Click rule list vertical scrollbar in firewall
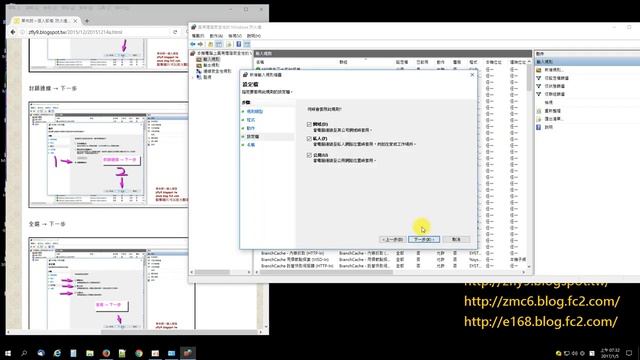Screen dimensions: 640x360 529,163
